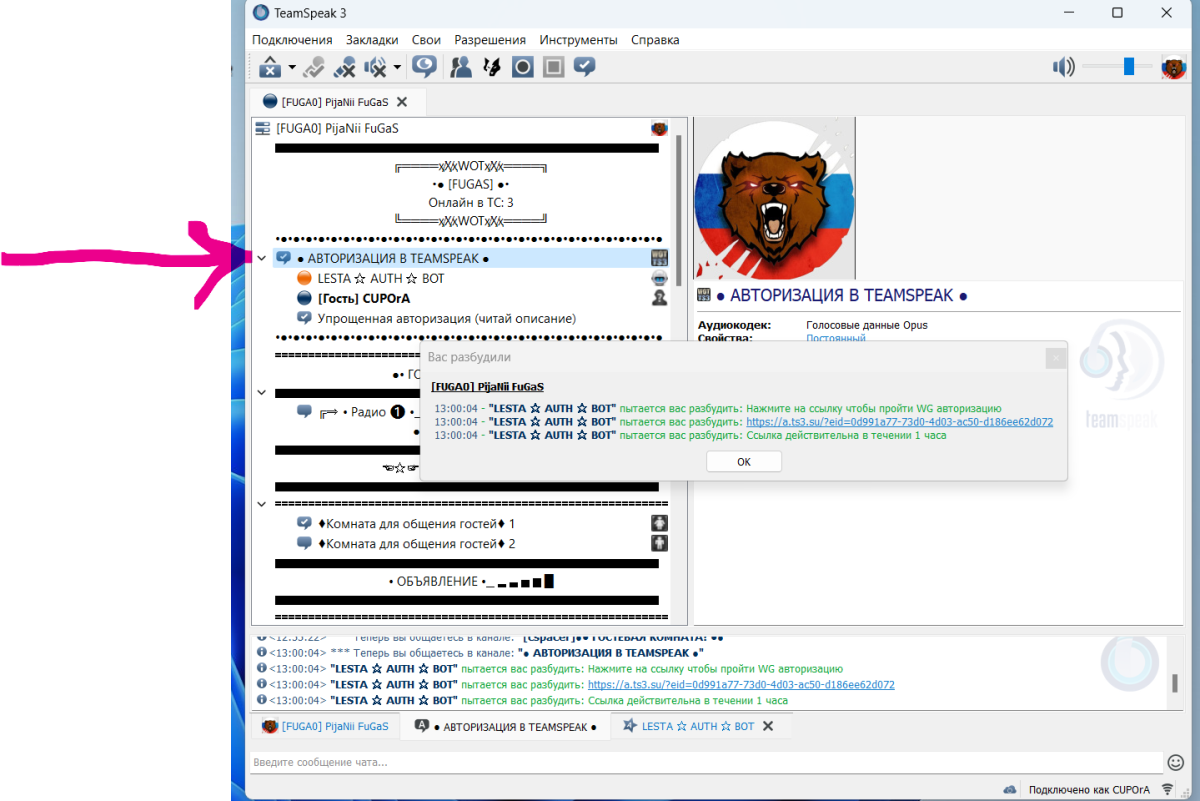The width and height of the screenshot is (1200, 801).
Task: Close the LESTA AUTH BOT chat tab
Action: click(768, 727)
